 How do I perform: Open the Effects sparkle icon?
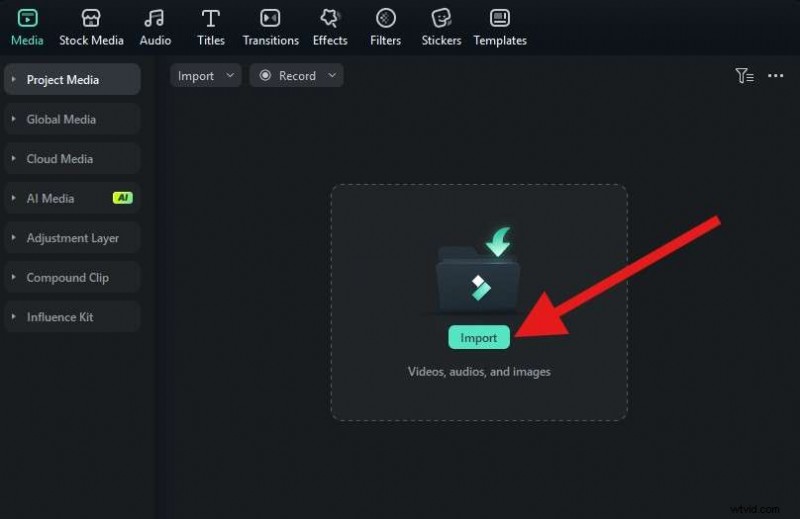click(329, 19)
